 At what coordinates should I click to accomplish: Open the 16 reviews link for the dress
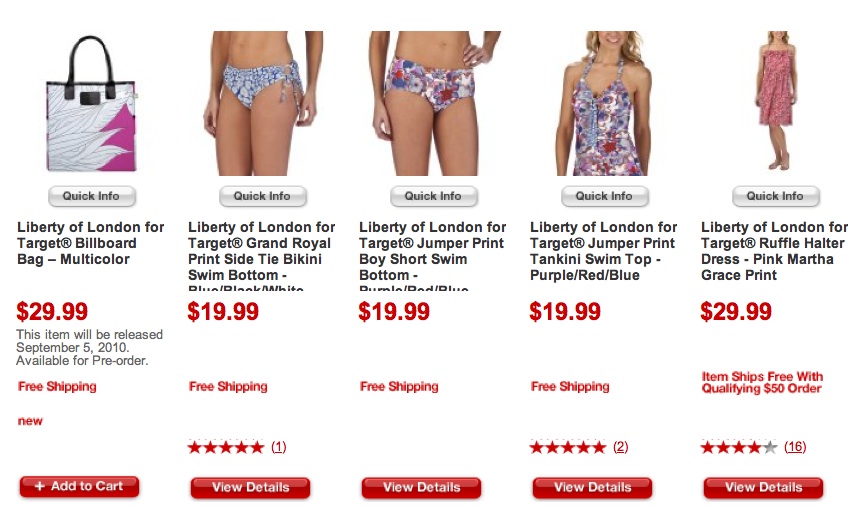click(795, 447)
